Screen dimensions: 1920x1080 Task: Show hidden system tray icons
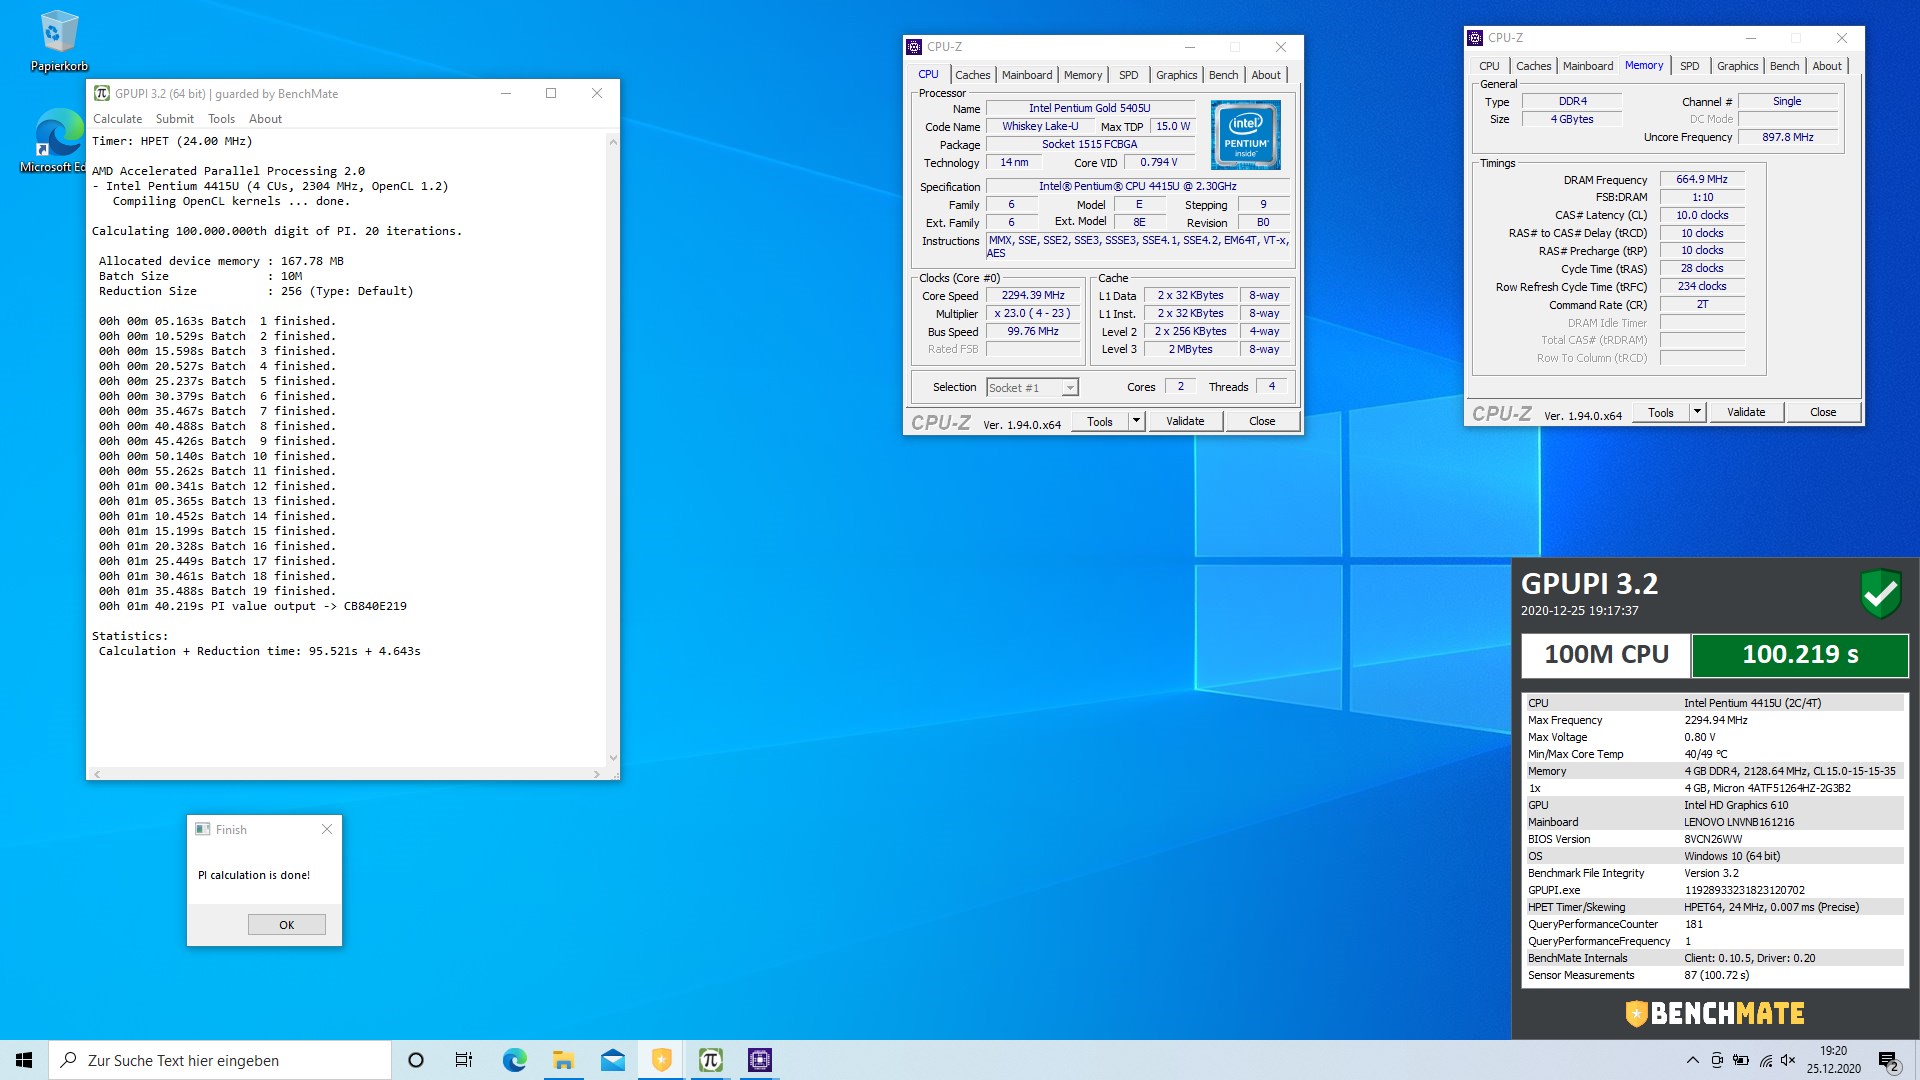click(1692, 1060)
